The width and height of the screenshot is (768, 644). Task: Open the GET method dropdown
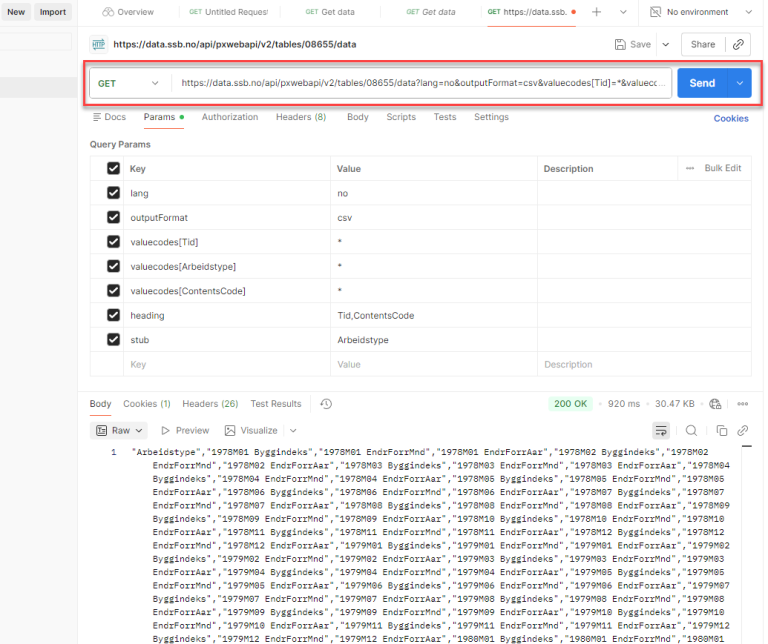pos(128,83)
